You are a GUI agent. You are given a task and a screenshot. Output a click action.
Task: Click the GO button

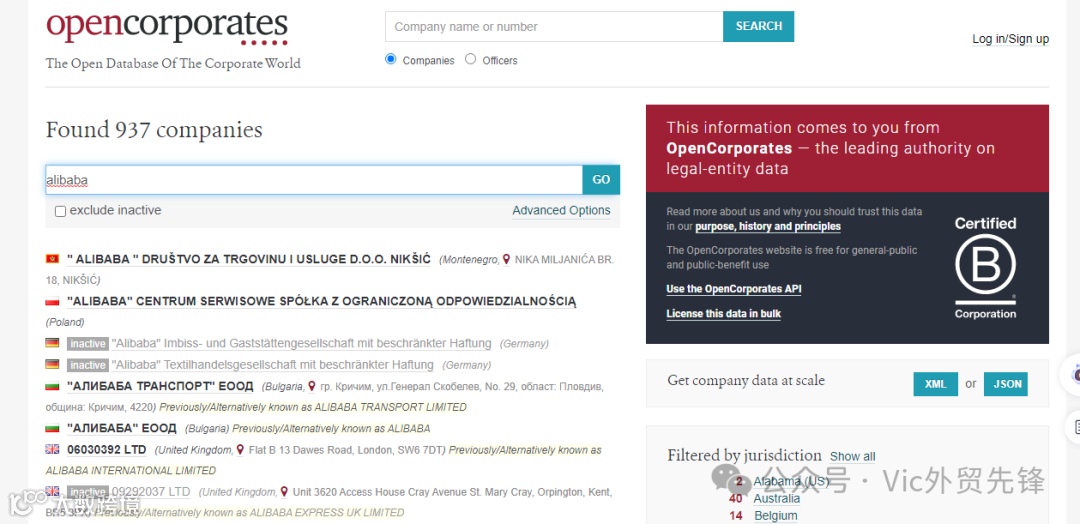tap(601, 180)
